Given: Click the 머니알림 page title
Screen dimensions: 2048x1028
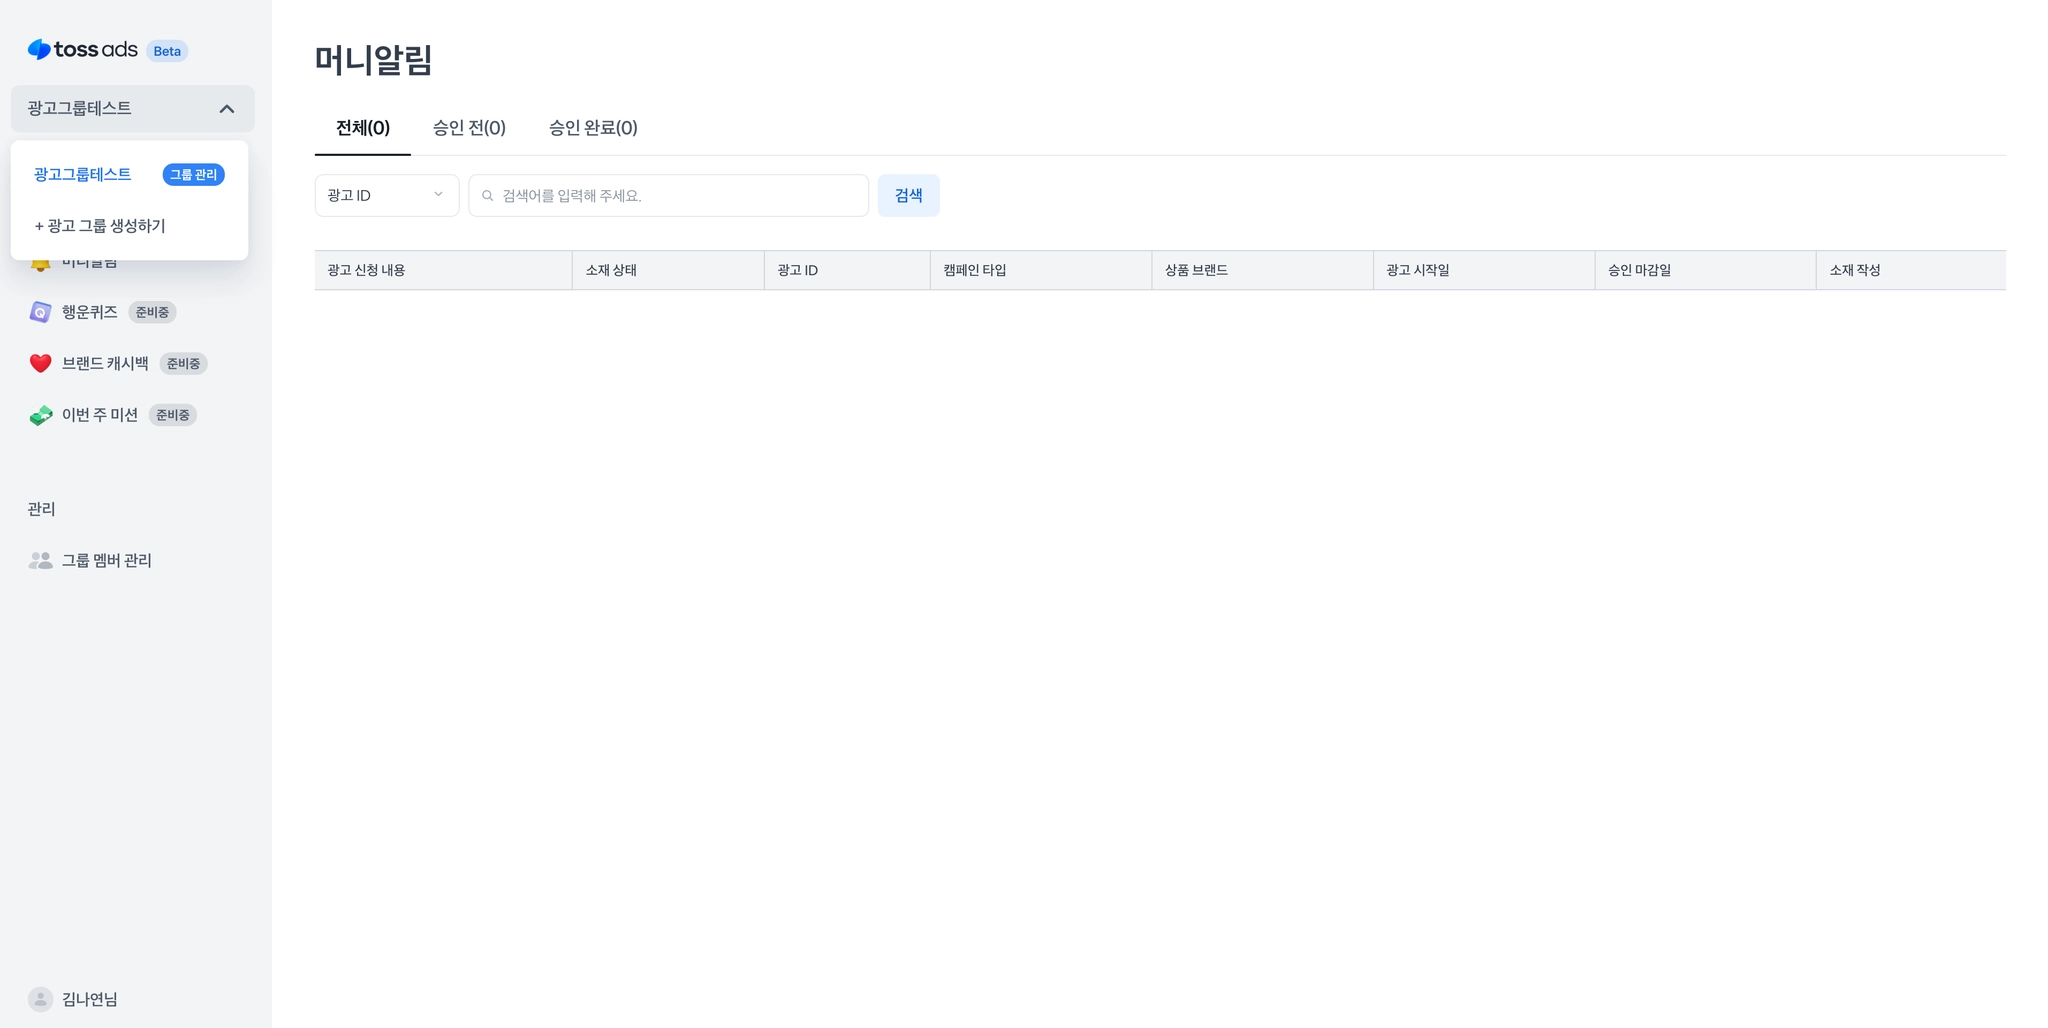Looking at the screenshot, I should click(x=374, y=60).
